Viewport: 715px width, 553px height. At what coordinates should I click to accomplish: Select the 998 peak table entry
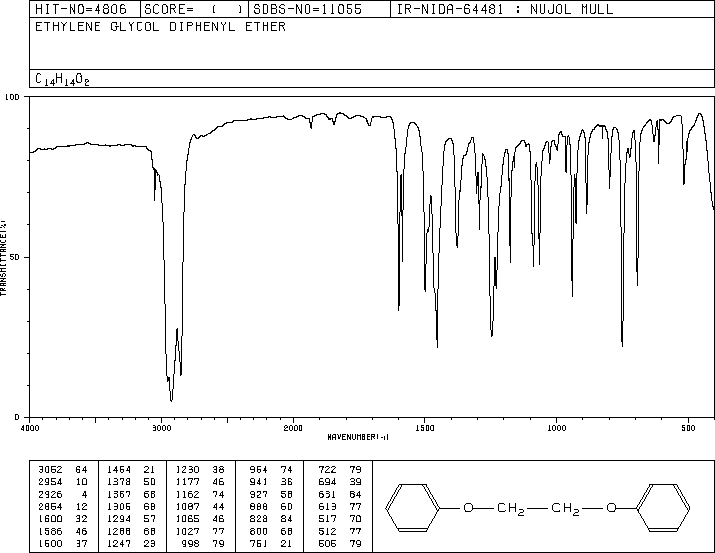[203, 543]
